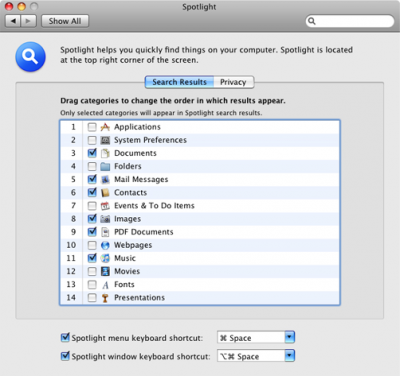
Task: Click the System Preferences category icon
Action: [105, 140]
